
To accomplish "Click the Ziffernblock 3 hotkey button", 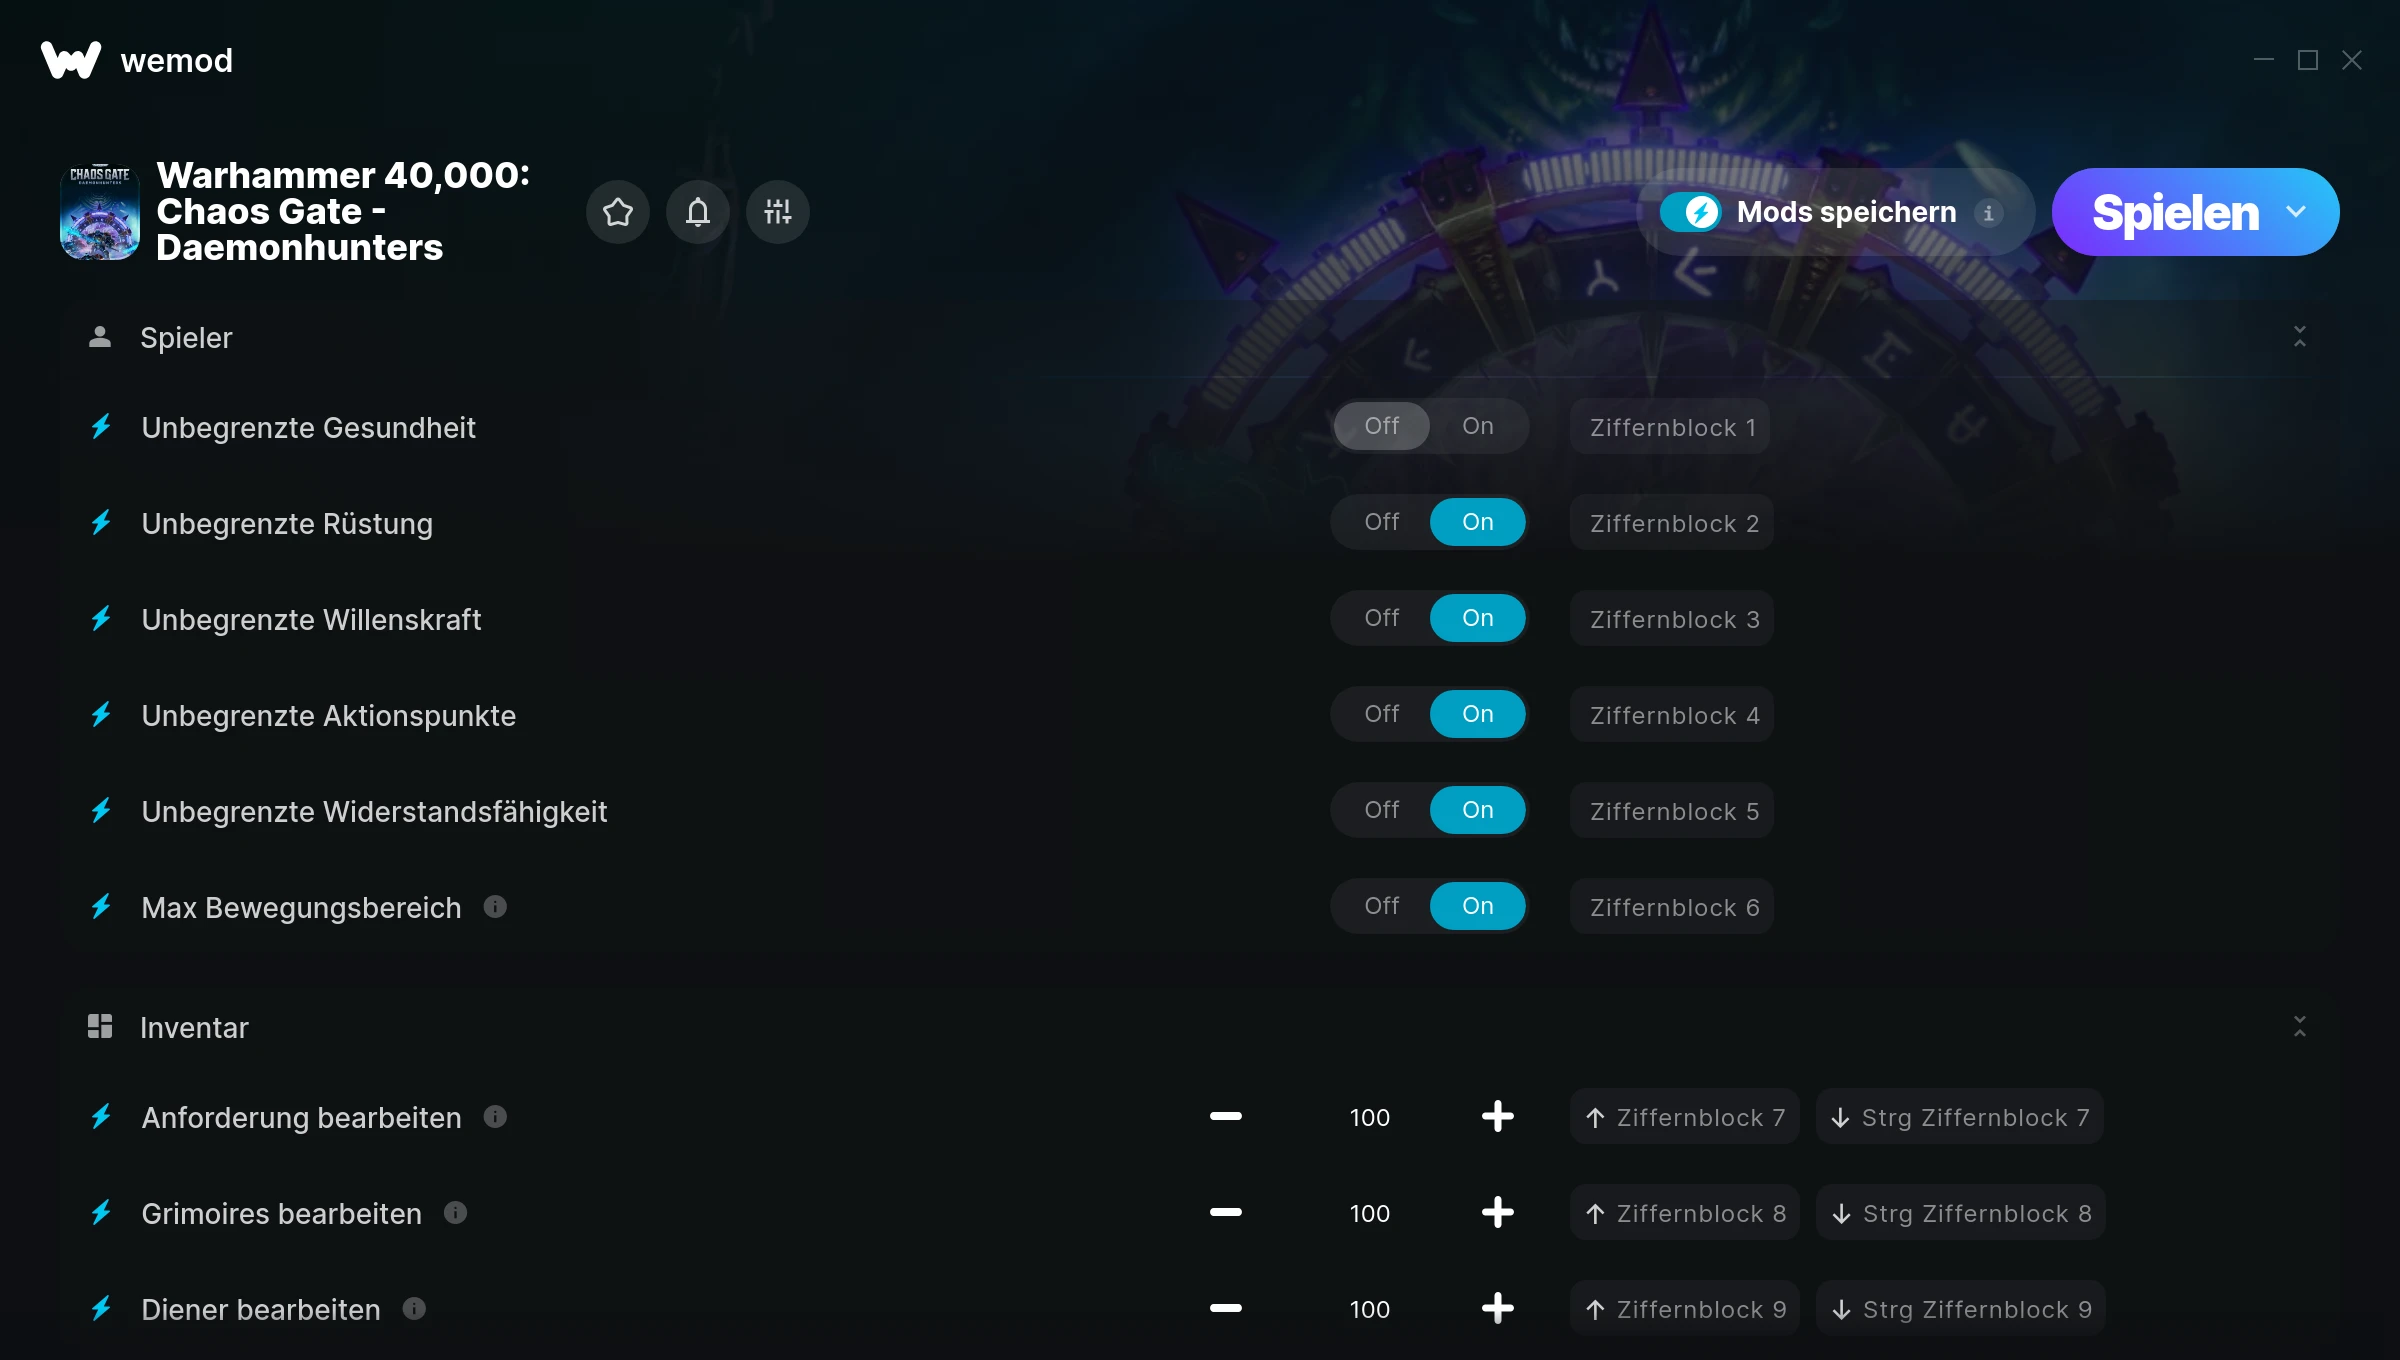I will (x=1672, y=619).
